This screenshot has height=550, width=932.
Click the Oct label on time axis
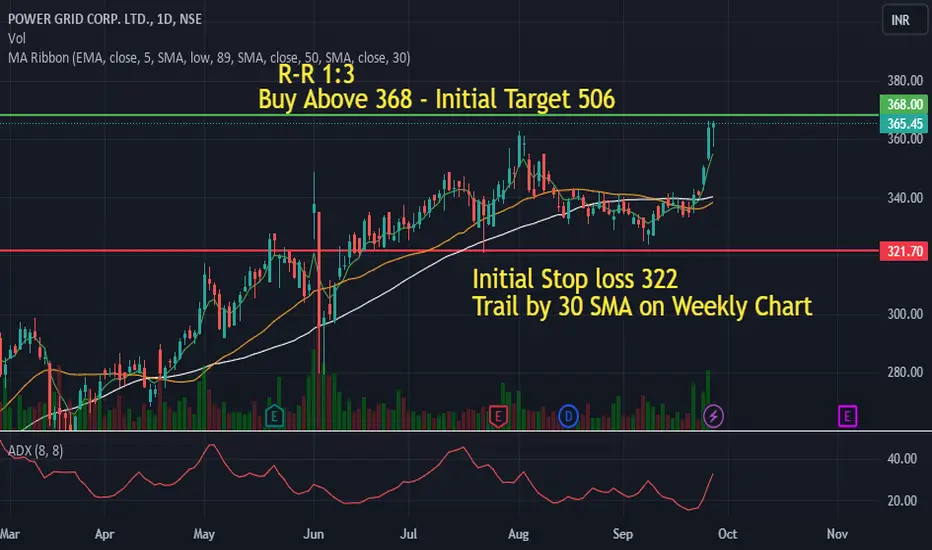click(728, 534)
